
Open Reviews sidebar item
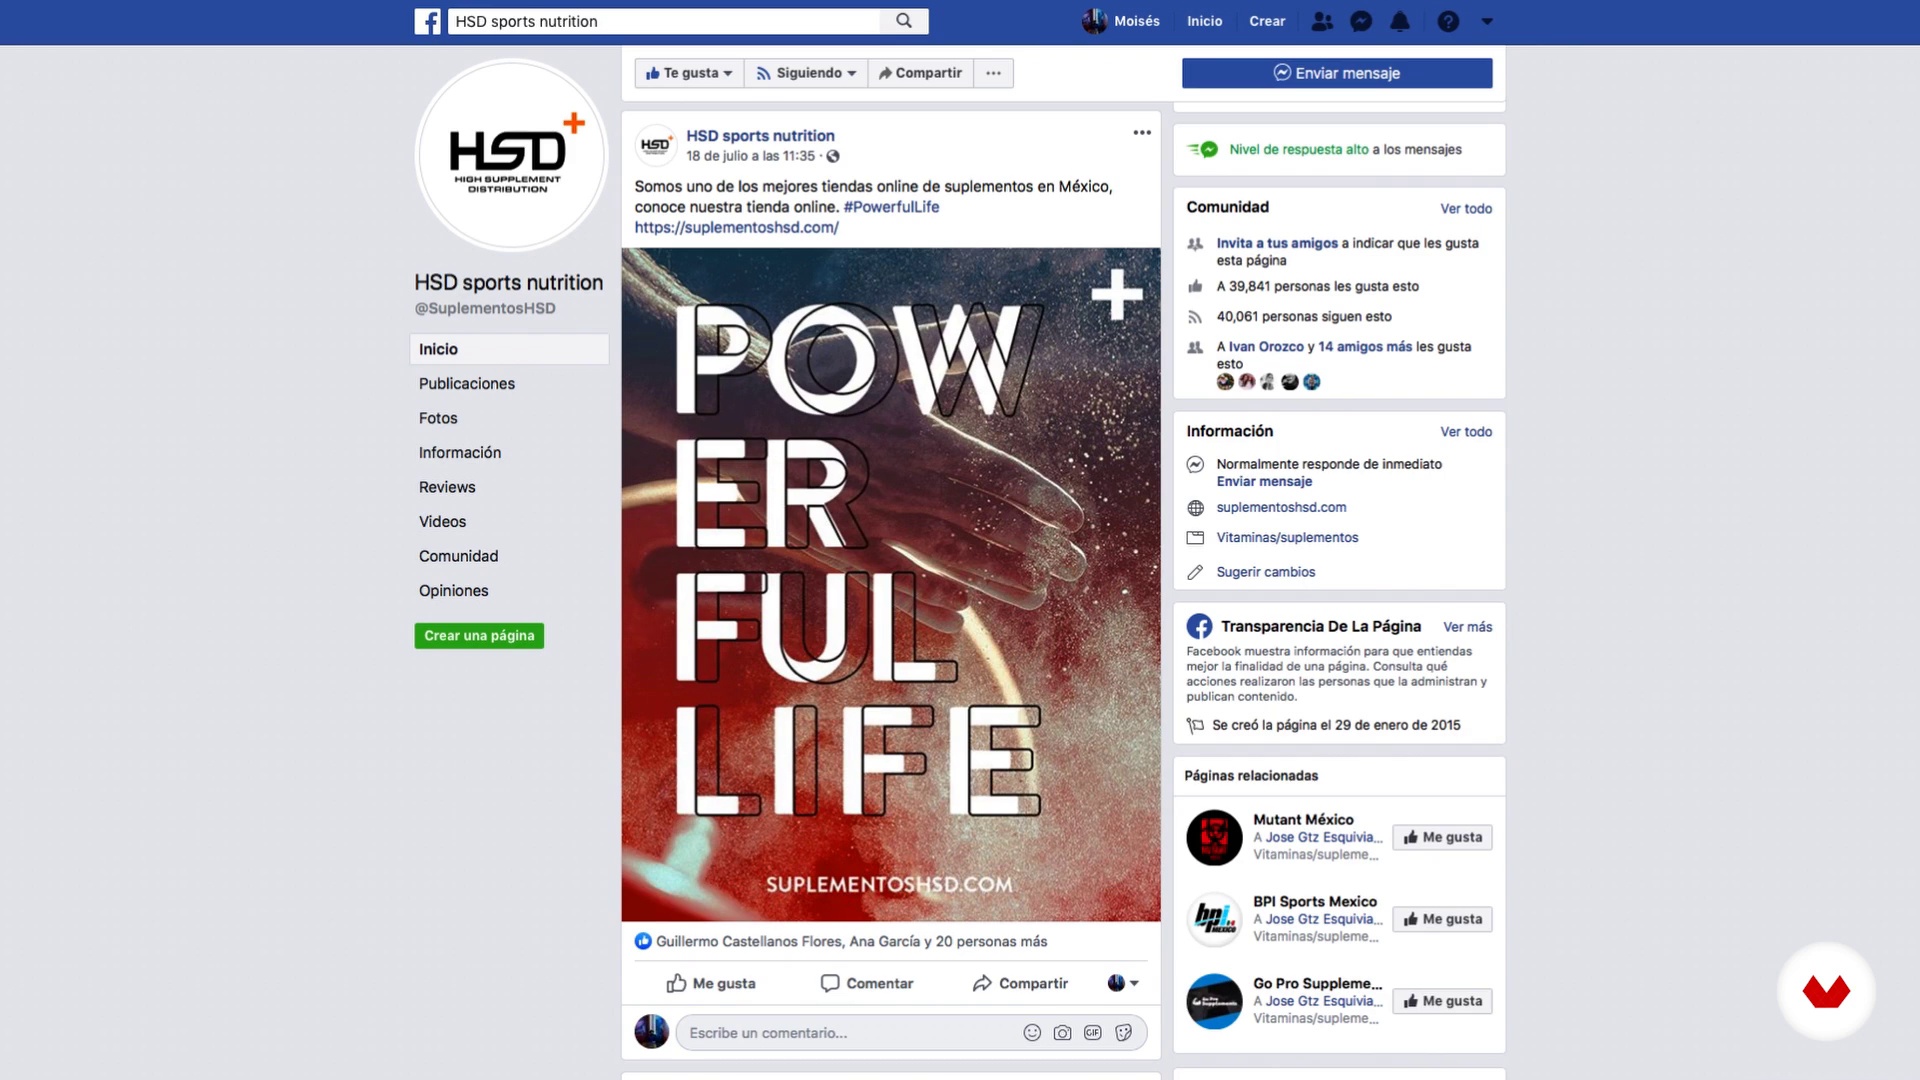[447, 487]
